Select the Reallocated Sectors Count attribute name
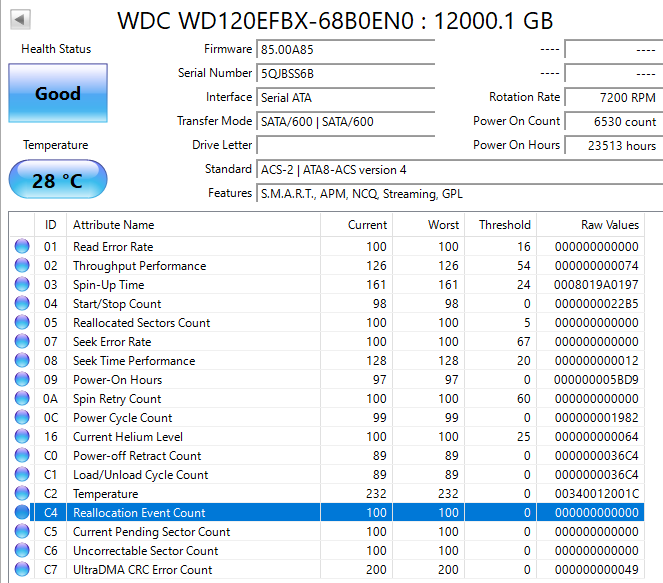 (x=142, y=323)
